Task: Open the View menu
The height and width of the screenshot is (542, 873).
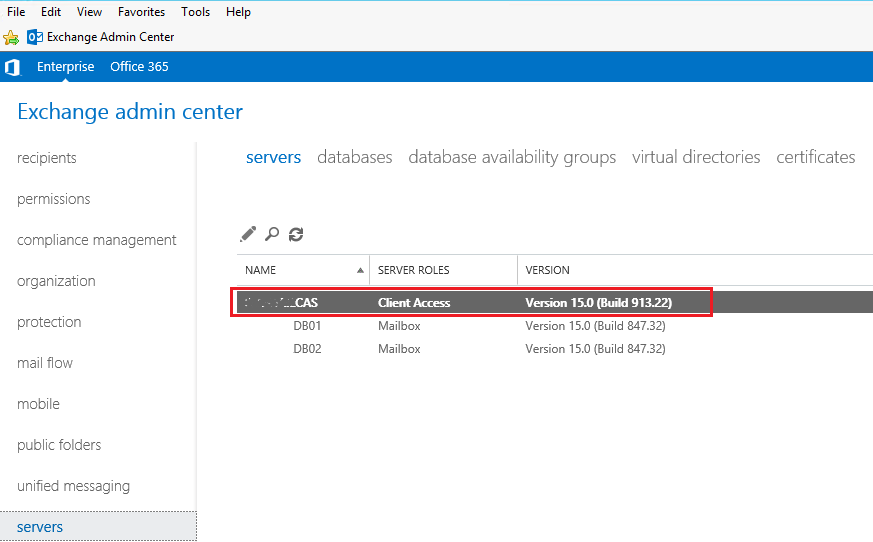Action: pos(89,12)
